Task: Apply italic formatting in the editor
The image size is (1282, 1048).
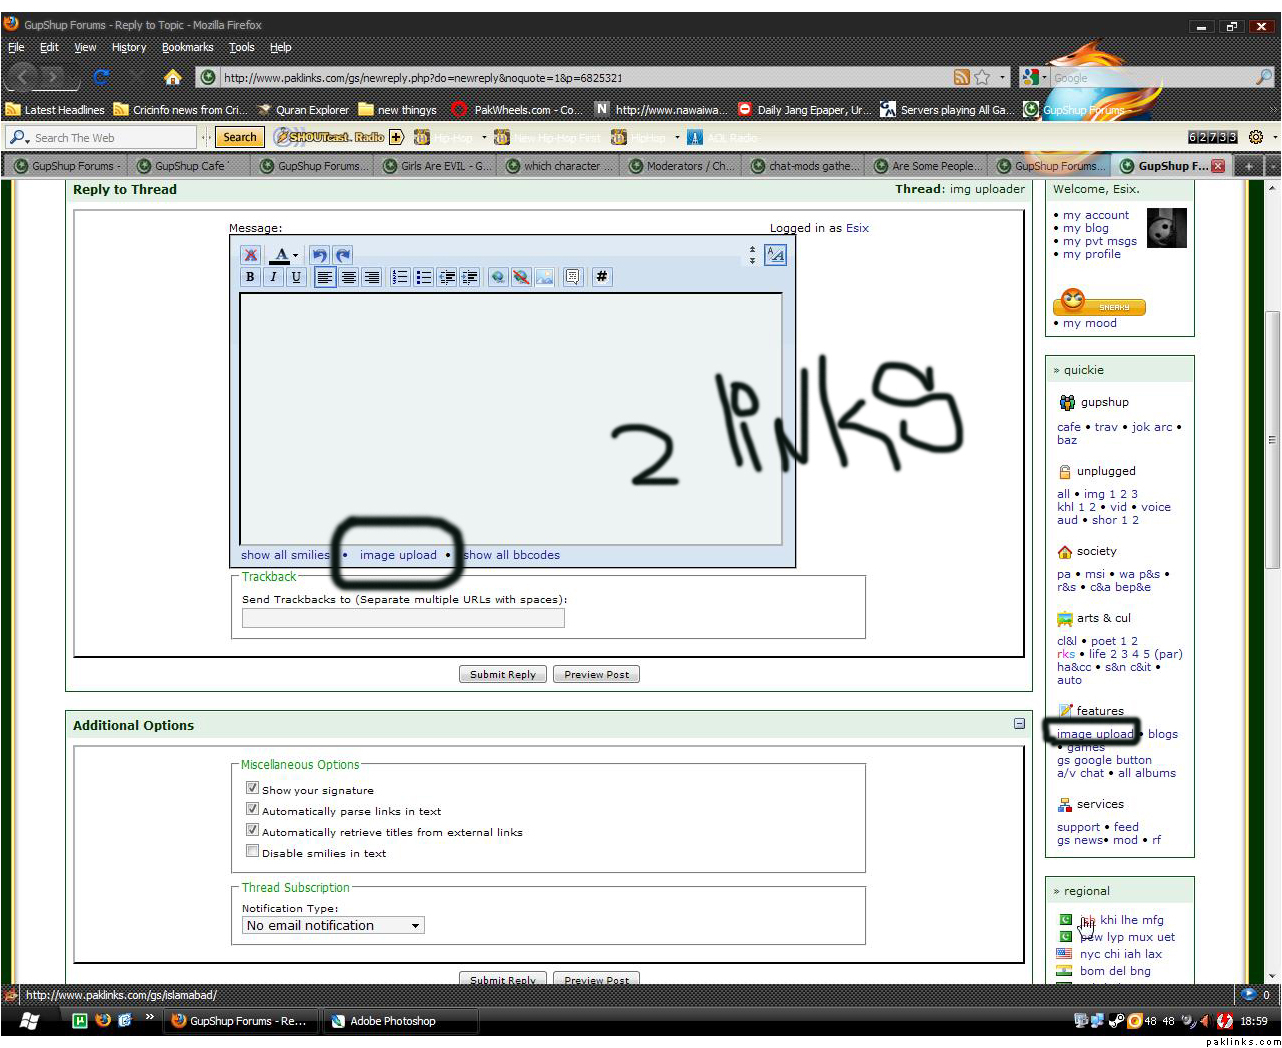Action: pos(273,278)
